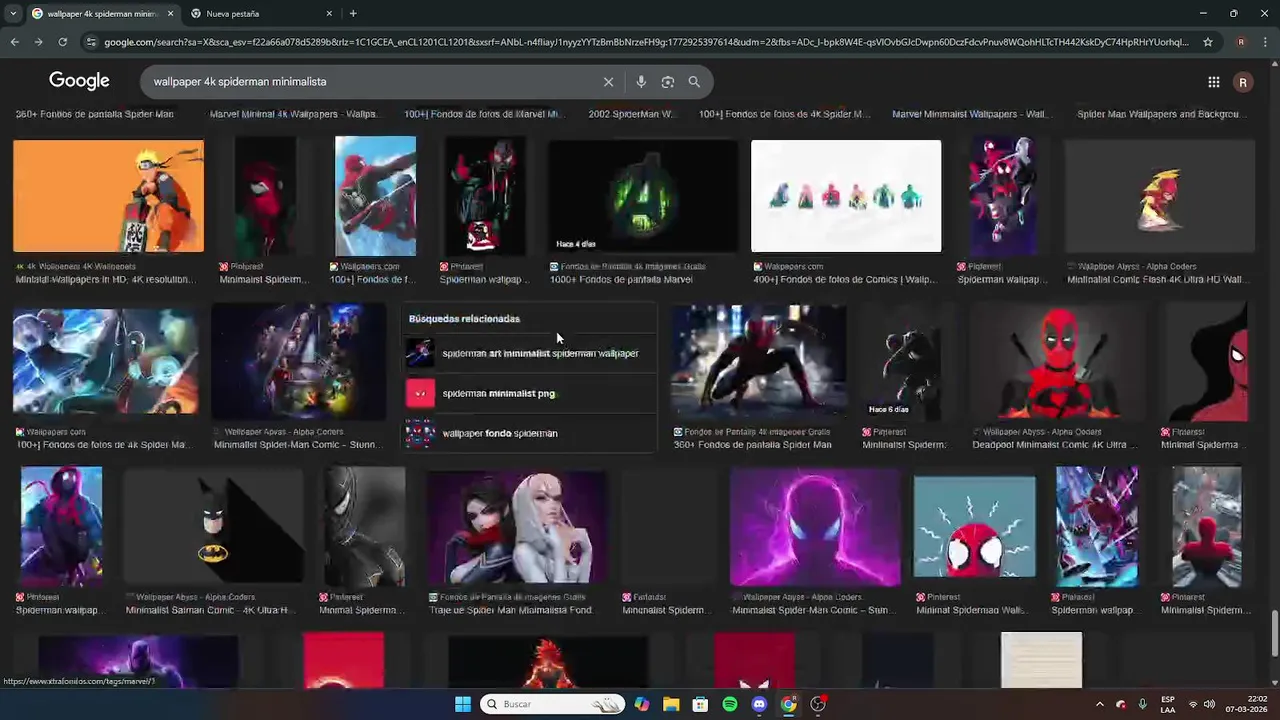Open Spotify from the taskbar

click(730, 704)
